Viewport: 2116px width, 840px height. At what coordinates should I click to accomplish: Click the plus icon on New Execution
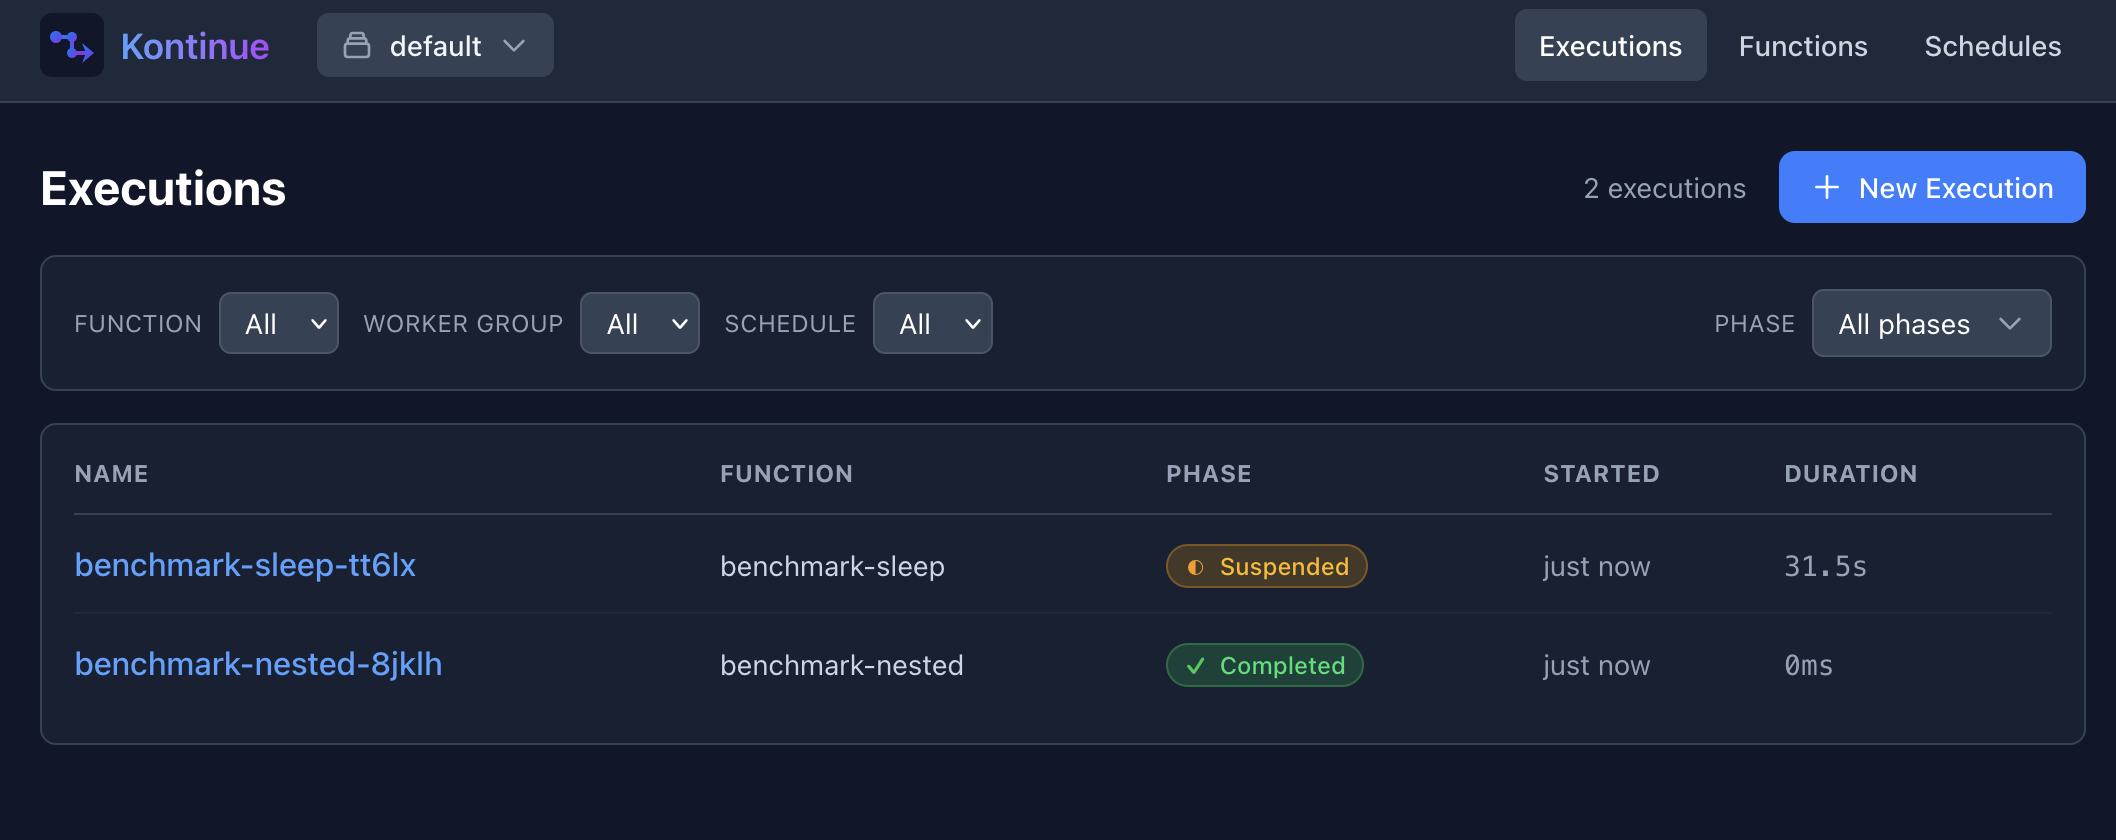coord(1827,188)
